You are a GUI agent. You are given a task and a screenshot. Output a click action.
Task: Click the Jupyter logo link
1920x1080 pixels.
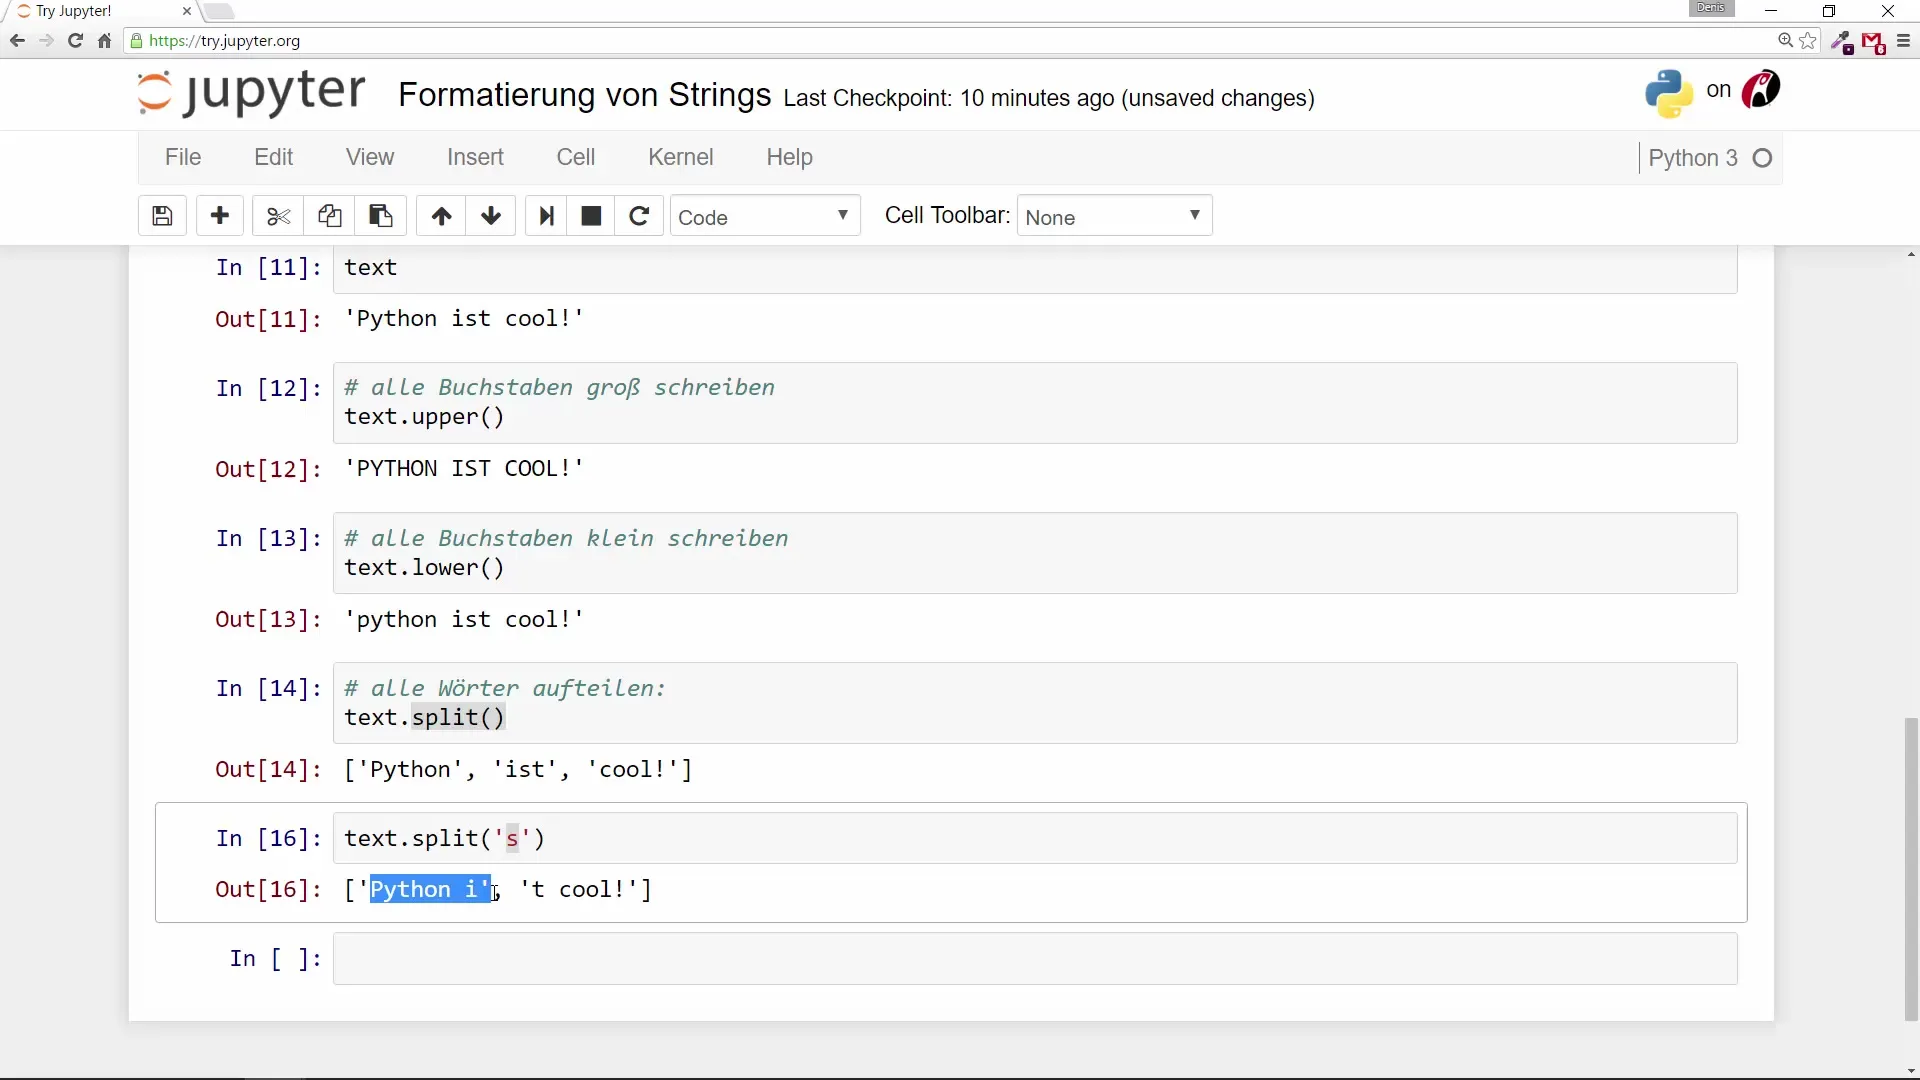pyautogui.click(x=251, y=93)
